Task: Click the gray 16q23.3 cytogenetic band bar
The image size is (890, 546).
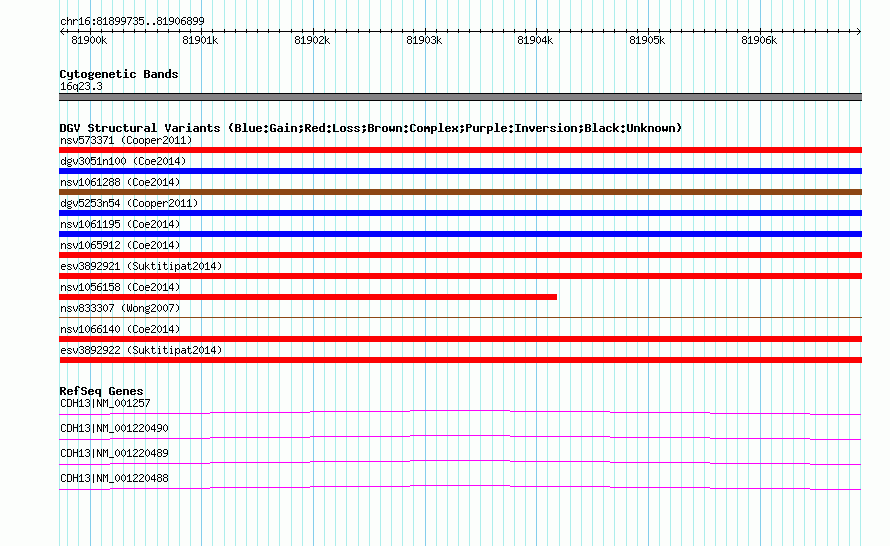Action: (460, 97)
